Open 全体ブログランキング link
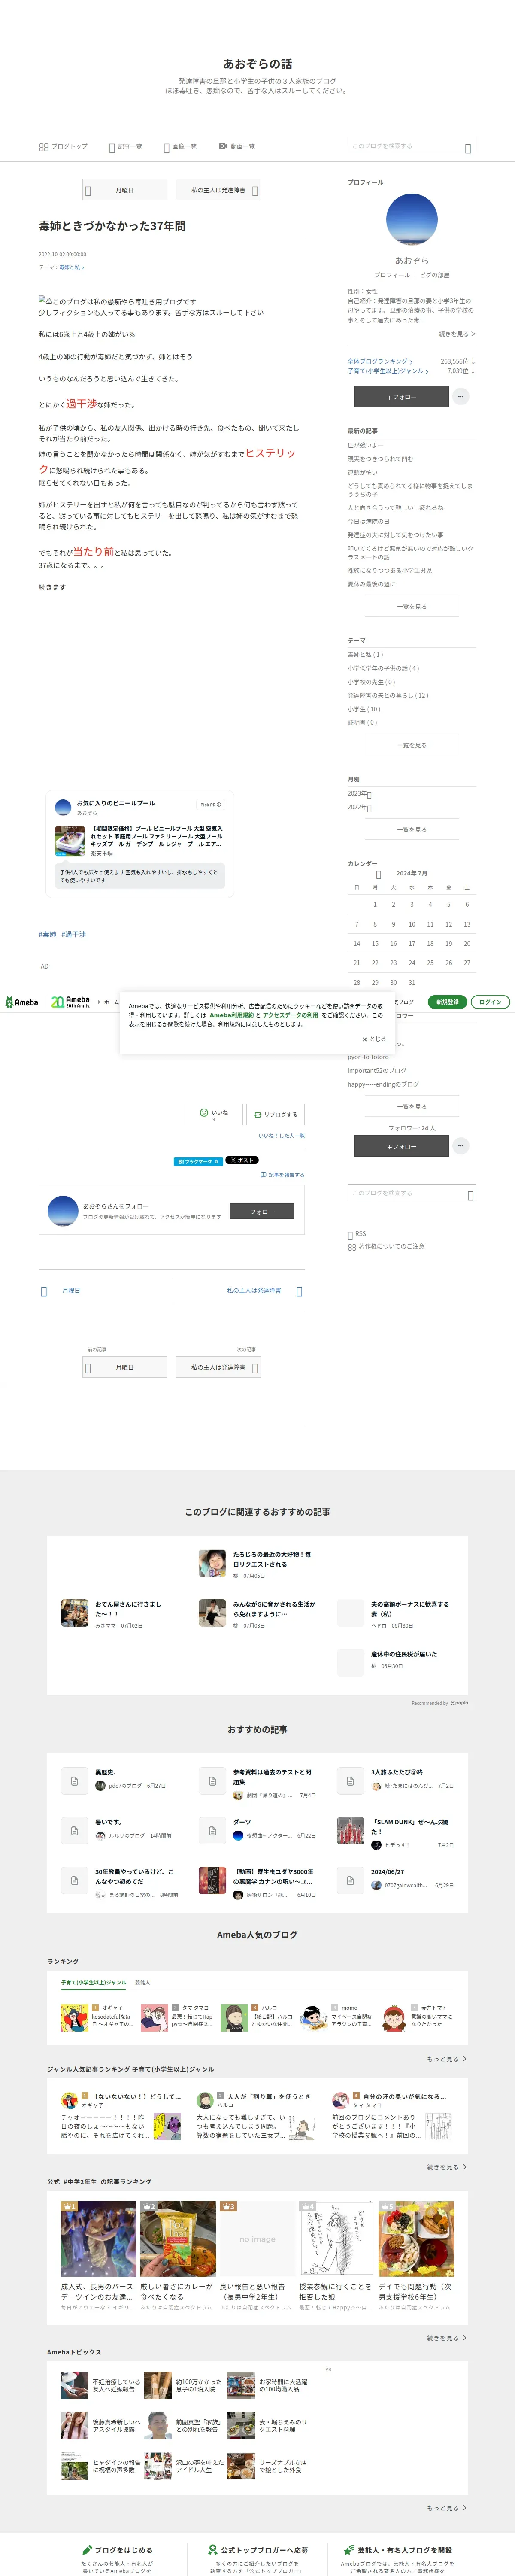The width and height of the screenshot is (515, 2576). (x=380, y=361)
